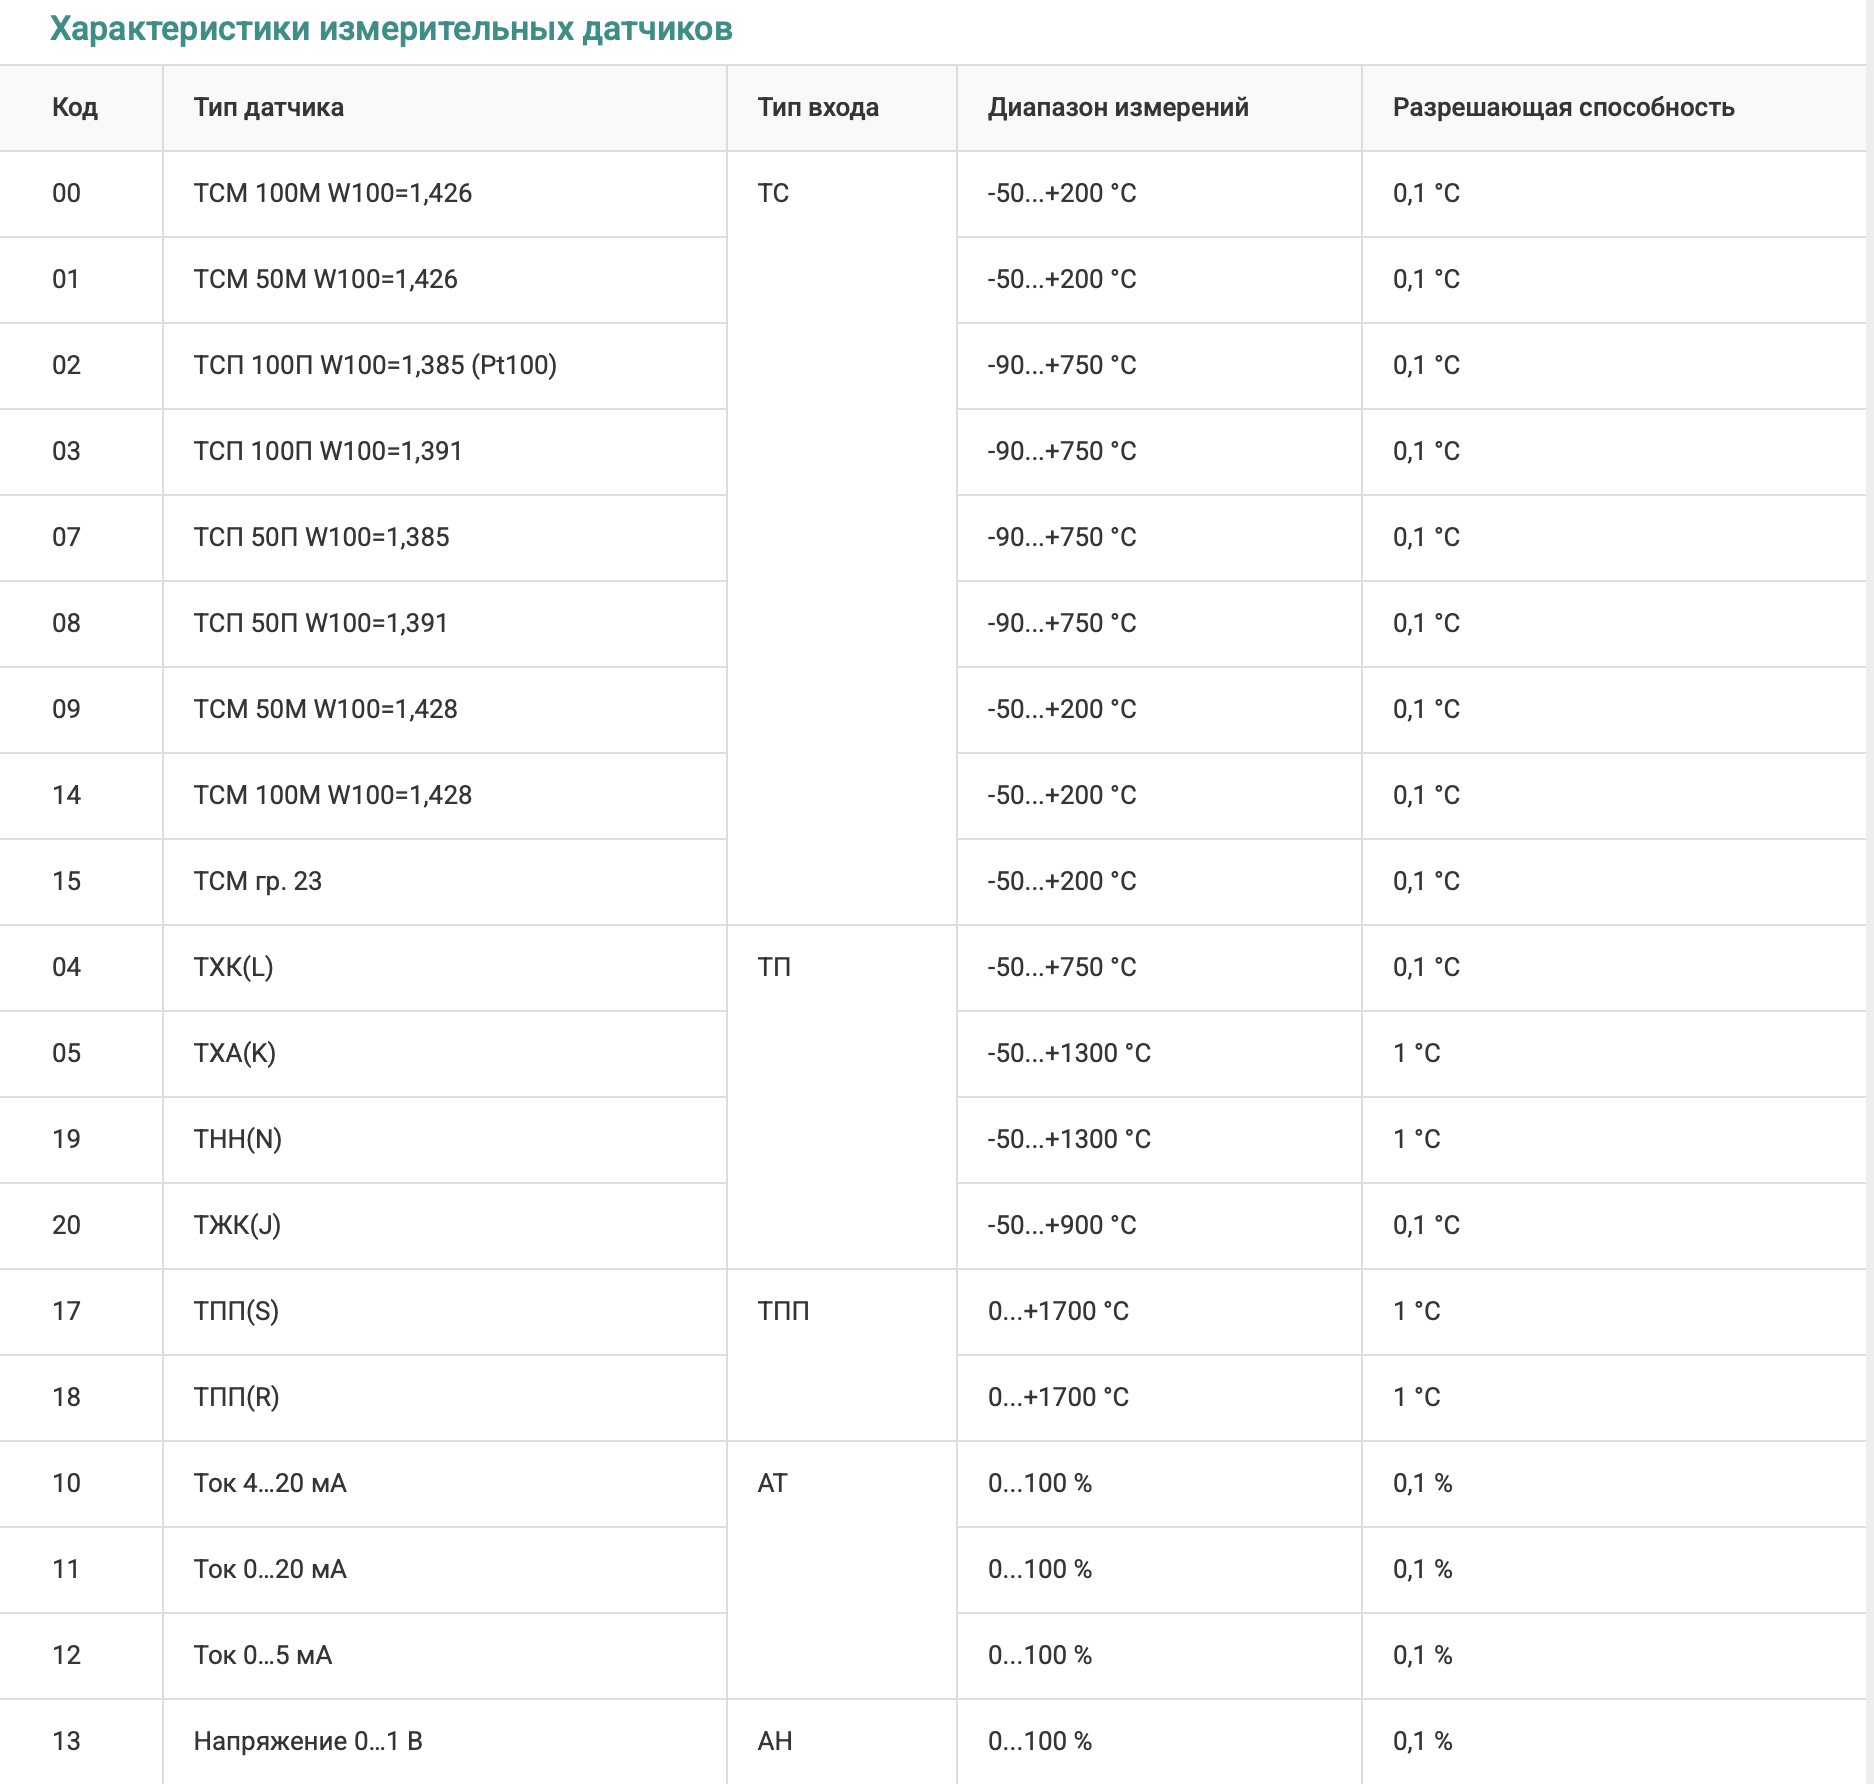Click the '-50...+900 °C' range cell
Image resolution: width=1874 pixels, height=1784 pixels.
point(1062,1225)
